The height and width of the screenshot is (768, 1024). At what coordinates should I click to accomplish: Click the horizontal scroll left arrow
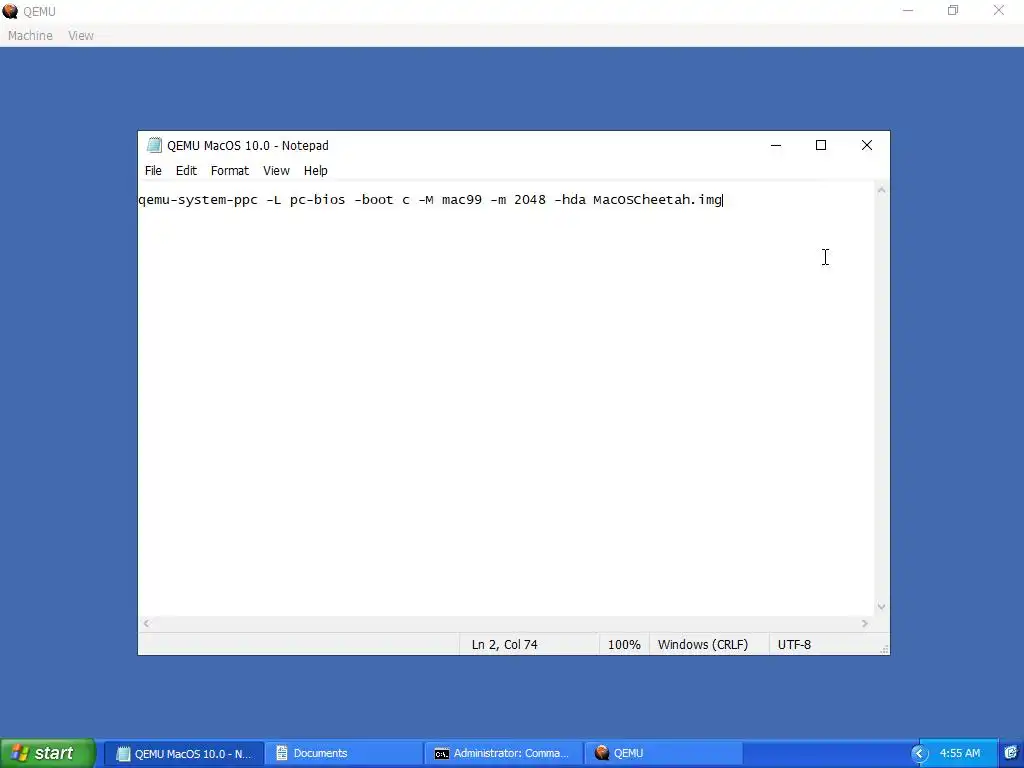tap(146, 624)
